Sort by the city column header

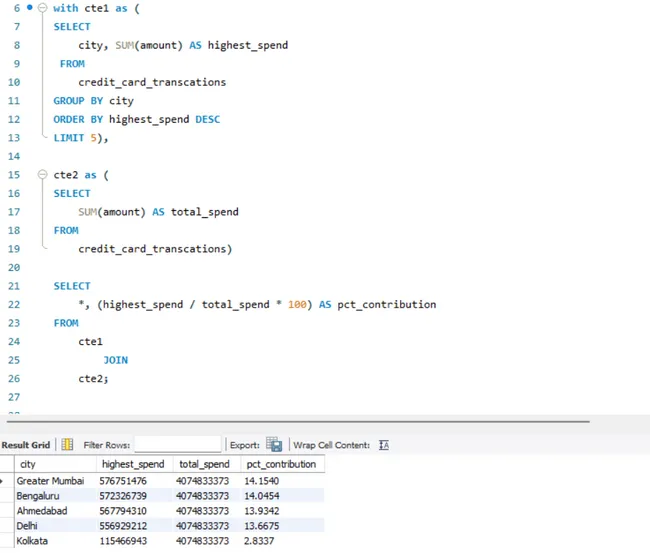[56, 464]
